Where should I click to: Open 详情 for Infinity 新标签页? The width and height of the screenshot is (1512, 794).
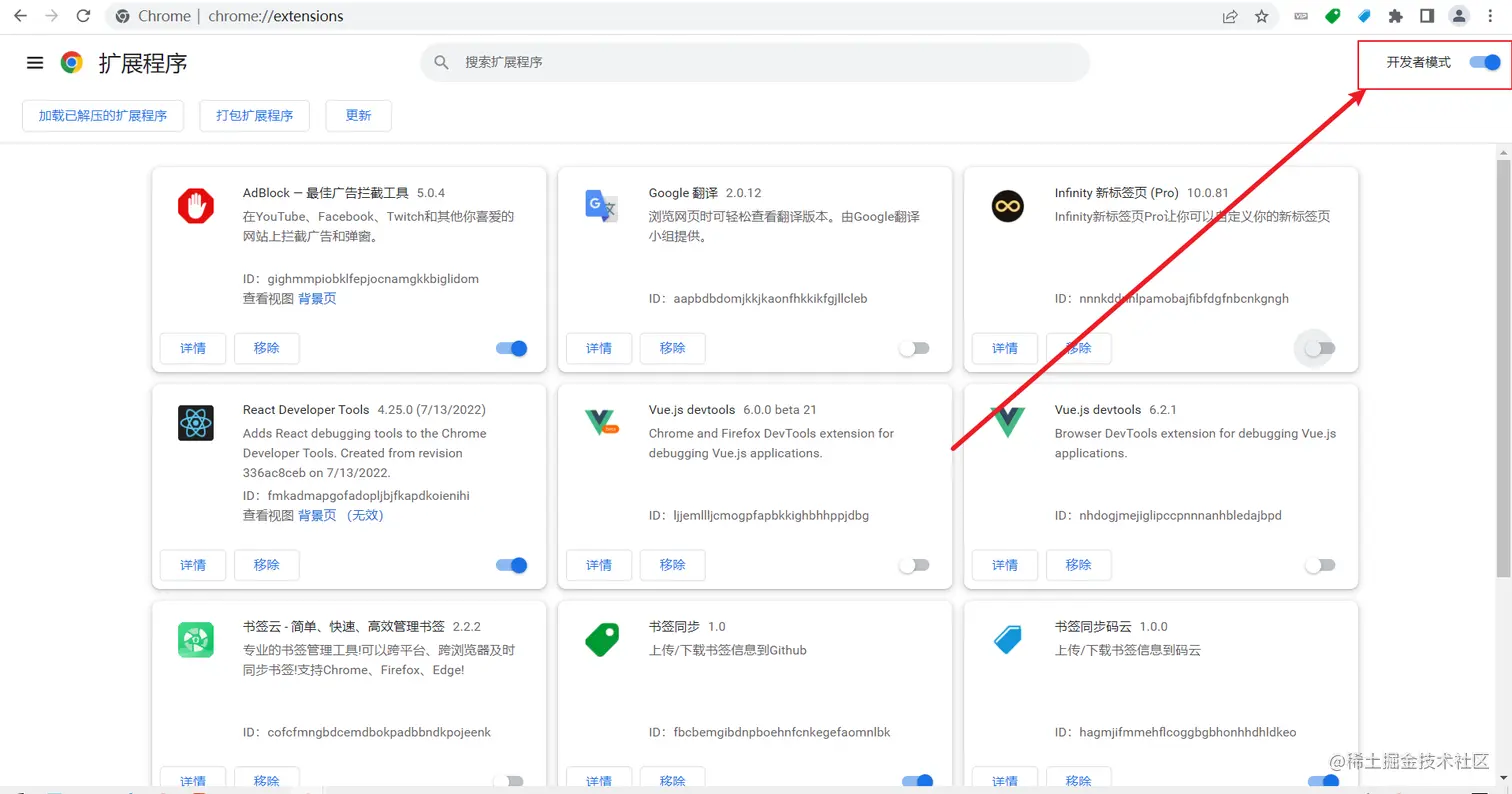[x=1005, y=348]
